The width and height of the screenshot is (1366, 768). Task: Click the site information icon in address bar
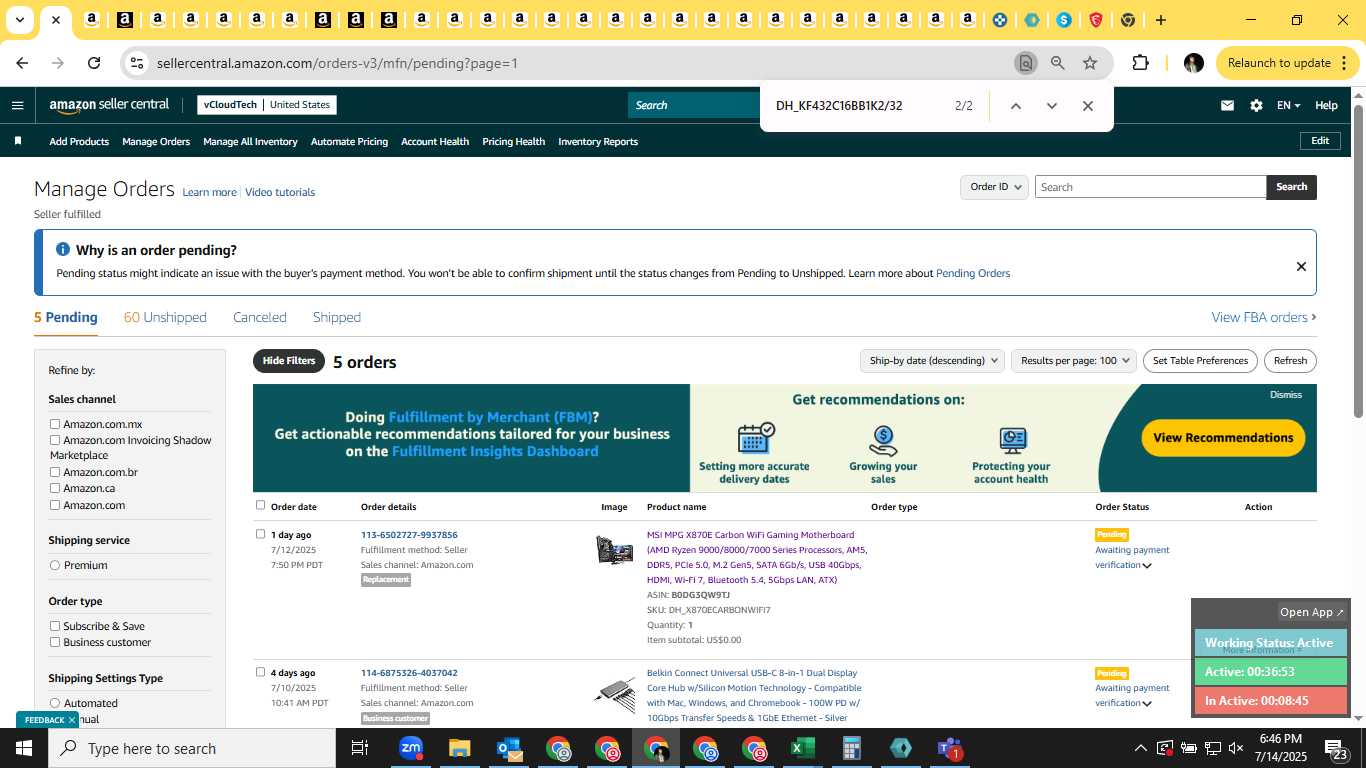pyautogui.click(x=137, y=63)
